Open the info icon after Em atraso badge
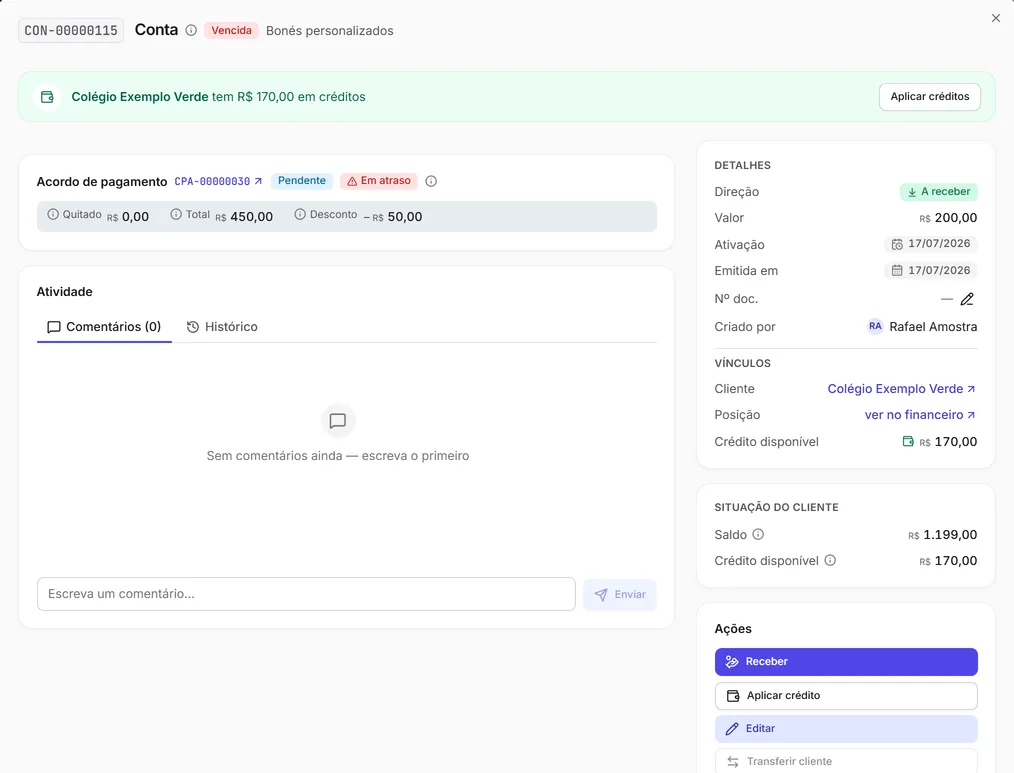The width and height of the screenshot is (1014, 773). (431, 181)
